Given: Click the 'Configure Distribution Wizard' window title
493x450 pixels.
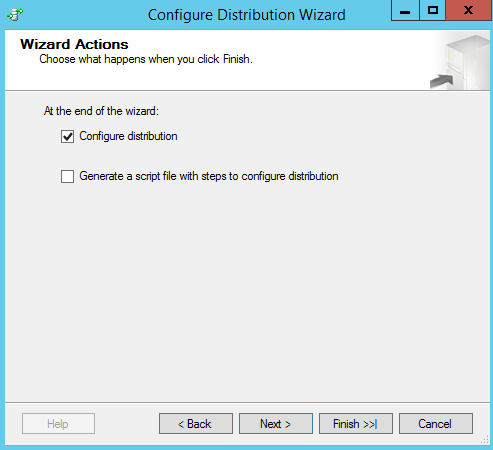Looking at the screenshot, I should [247, 15].
